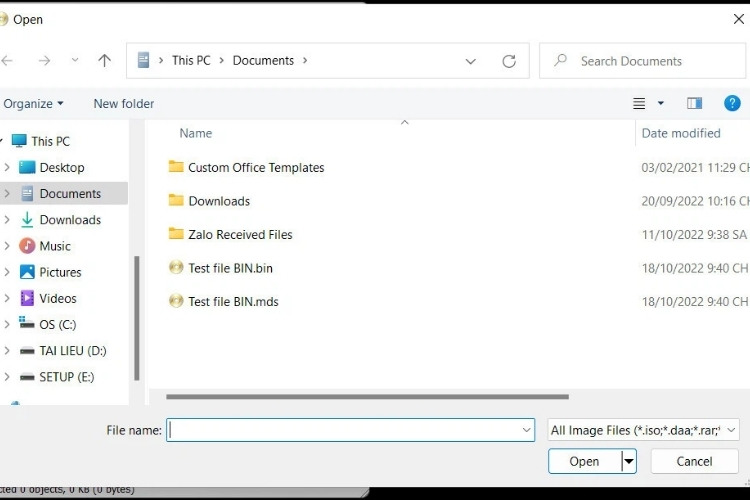This screenshot has width=750, height=500.
Task: Open the Zalo Received Files folder
Action: coord(240,235)
